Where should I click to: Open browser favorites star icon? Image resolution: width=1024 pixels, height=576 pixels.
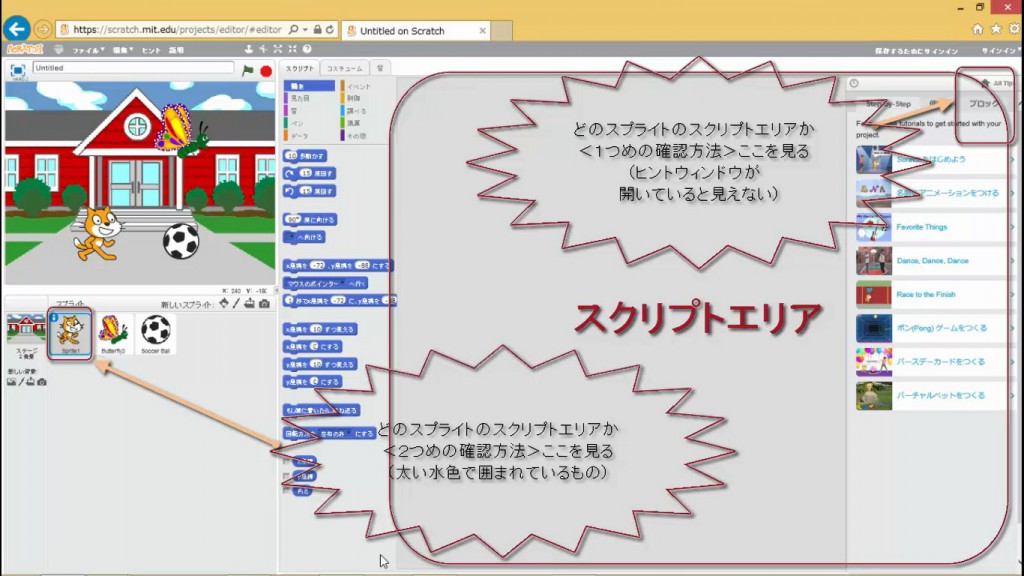[996, 29]
